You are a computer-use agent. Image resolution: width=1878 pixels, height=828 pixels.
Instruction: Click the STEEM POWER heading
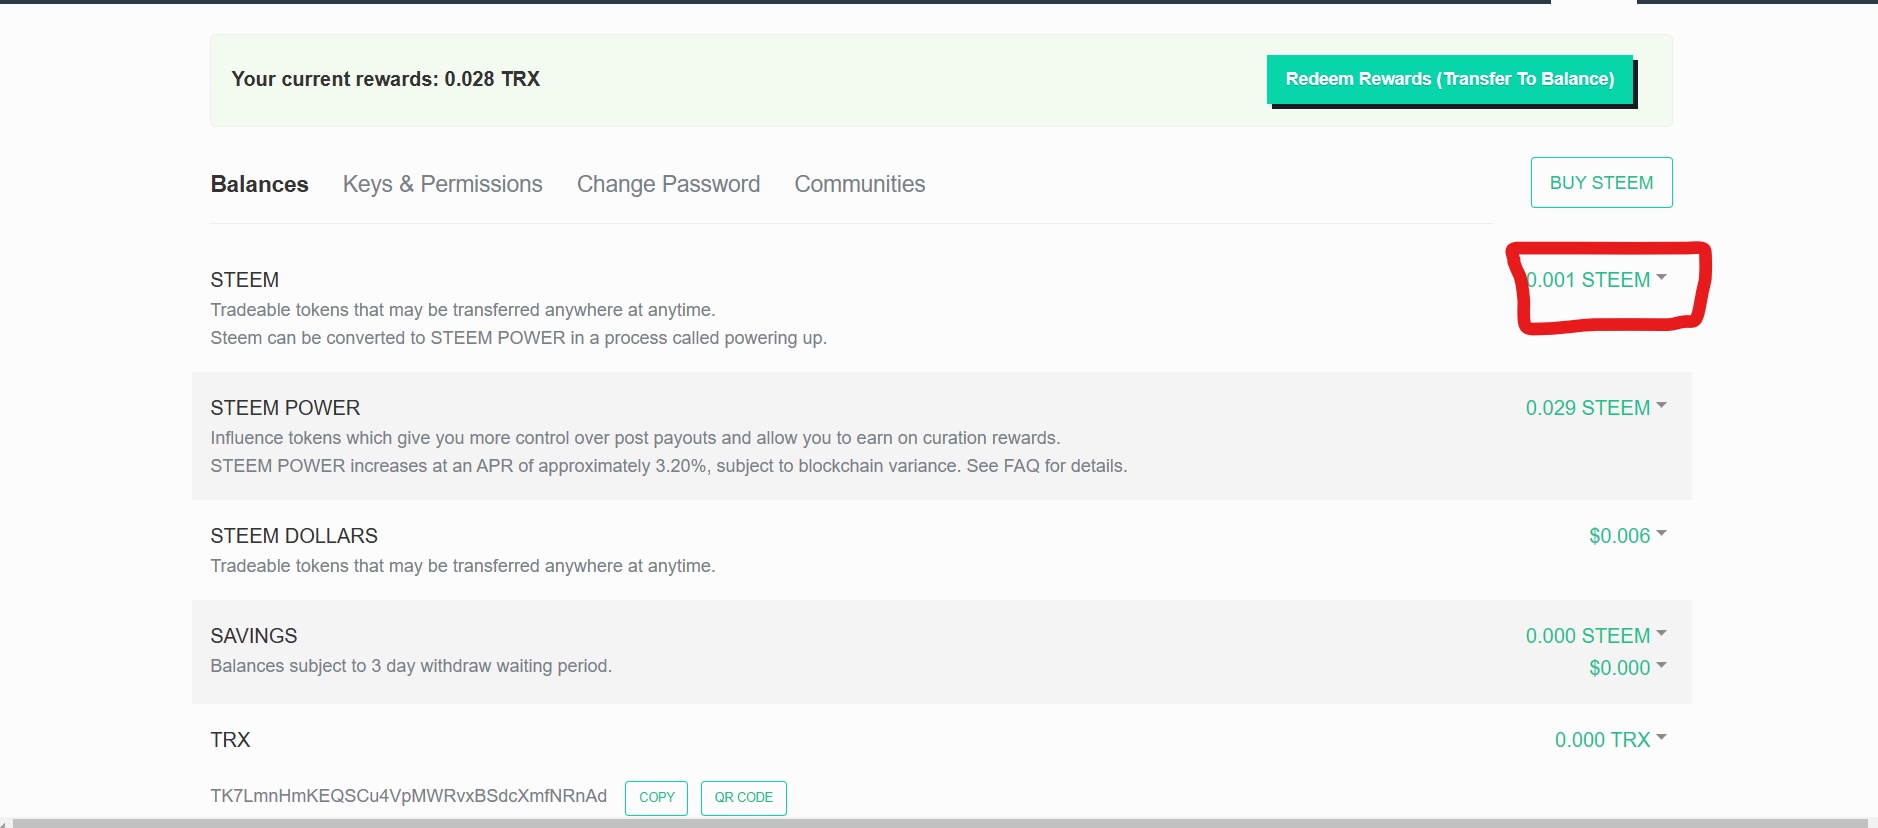[x=285, y=408]
